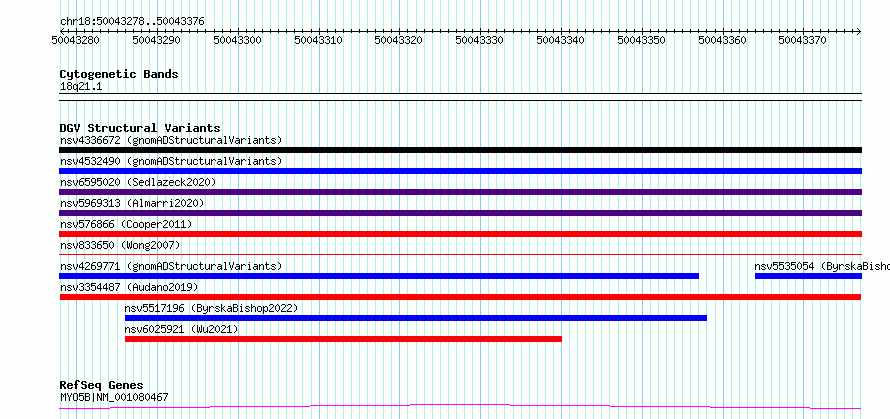Open the nsv4269771 blue variant bar
This screenshot has height=419, width=890.
379,276
